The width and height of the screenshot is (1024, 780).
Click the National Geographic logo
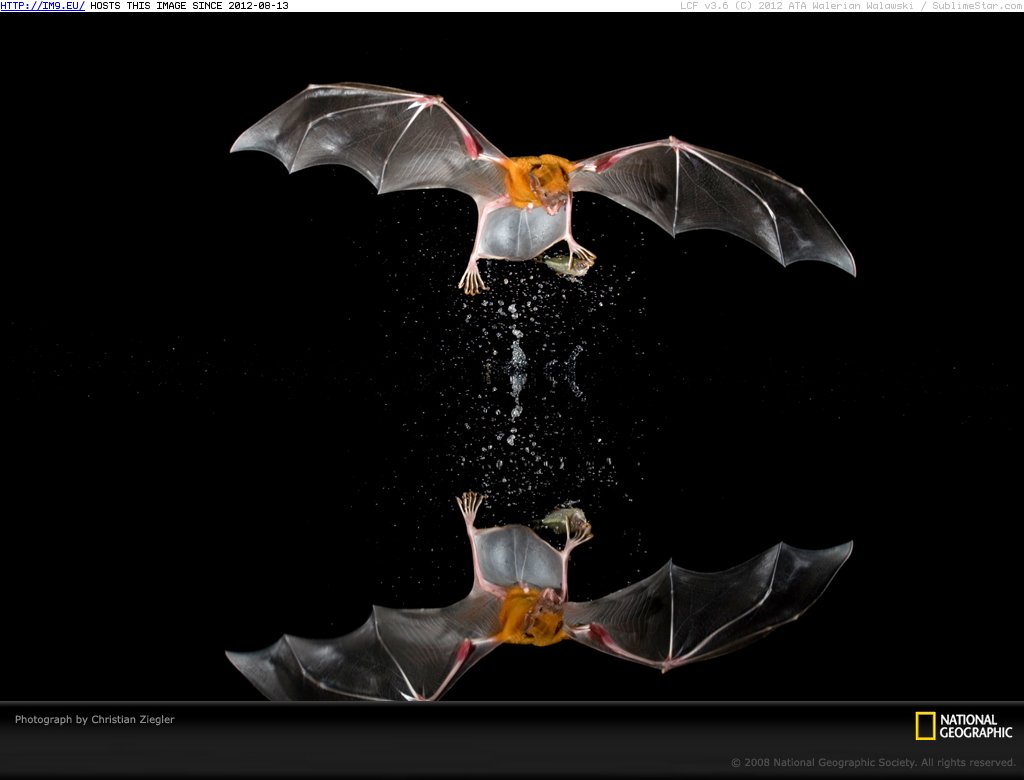pos(964,726)
